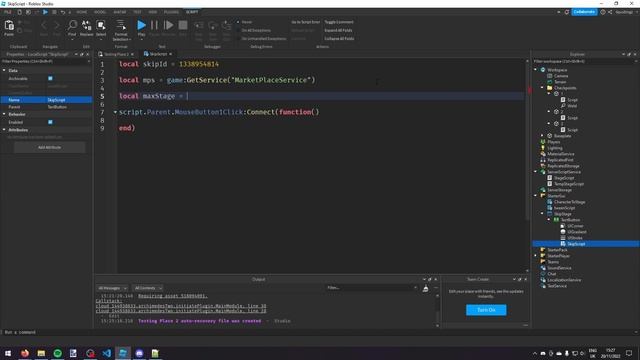Open the All Messages dropdown in Output
The image size is (640, 360).
[112, 288]
